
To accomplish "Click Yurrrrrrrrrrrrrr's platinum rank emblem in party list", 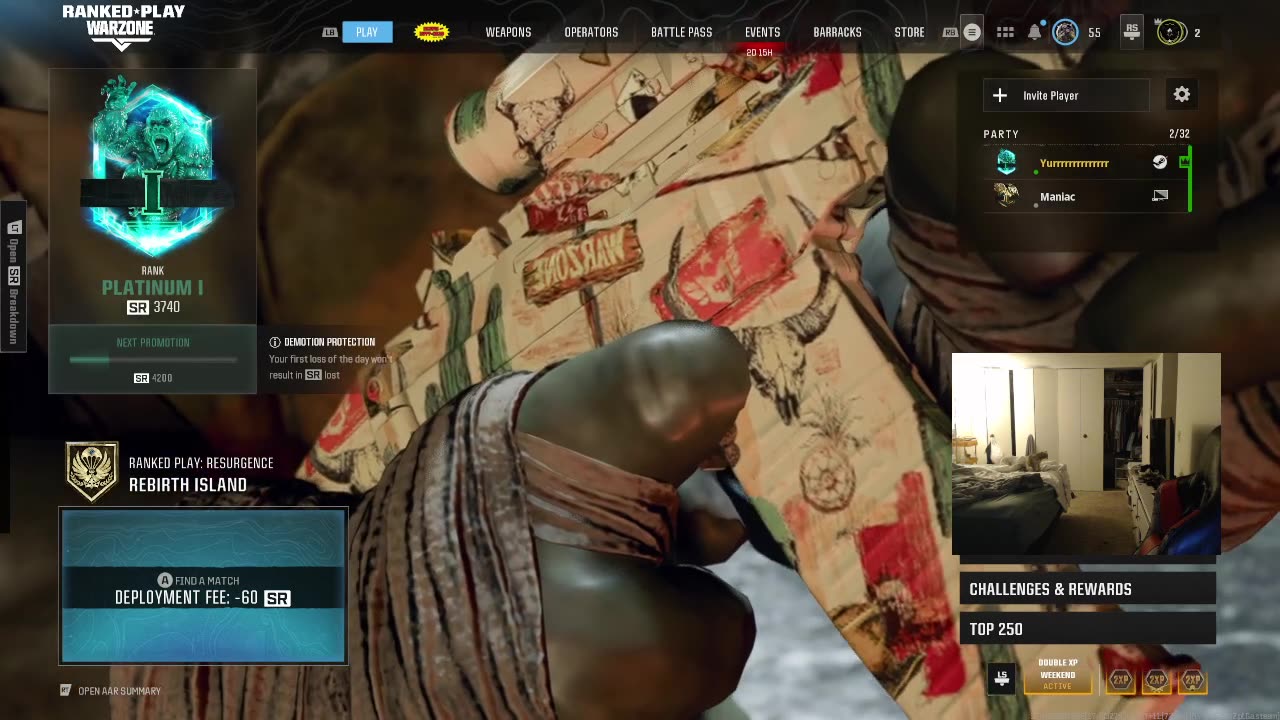I will pos(1007,161).
